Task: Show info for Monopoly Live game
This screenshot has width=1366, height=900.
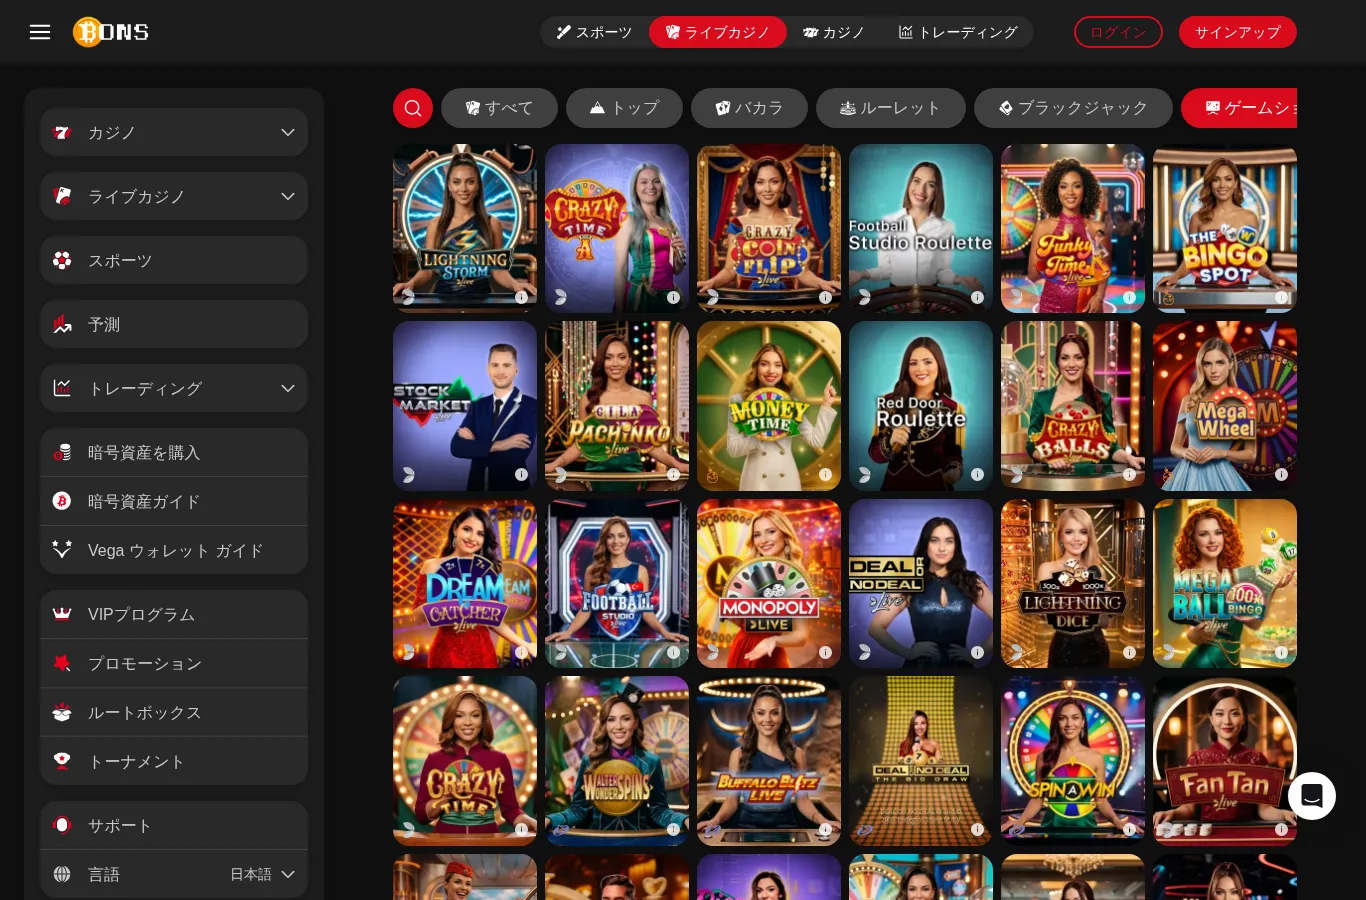Action: pyautogui.click(x=825, y=652)
